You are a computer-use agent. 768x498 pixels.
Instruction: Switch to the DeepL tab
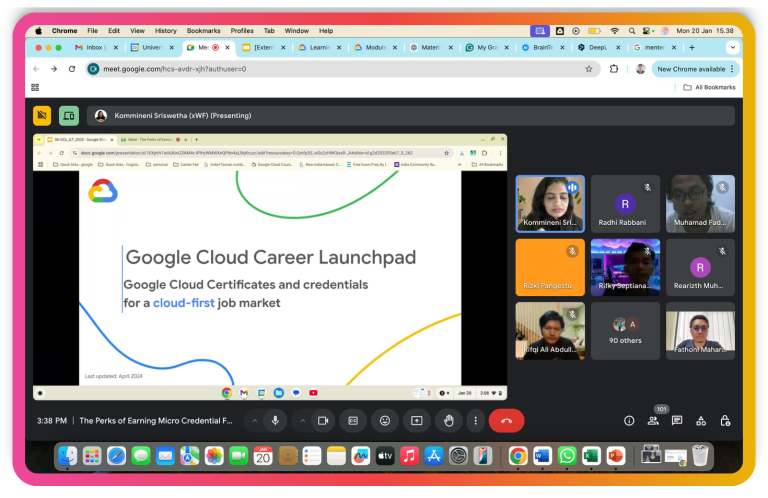[x=598, y=47]
